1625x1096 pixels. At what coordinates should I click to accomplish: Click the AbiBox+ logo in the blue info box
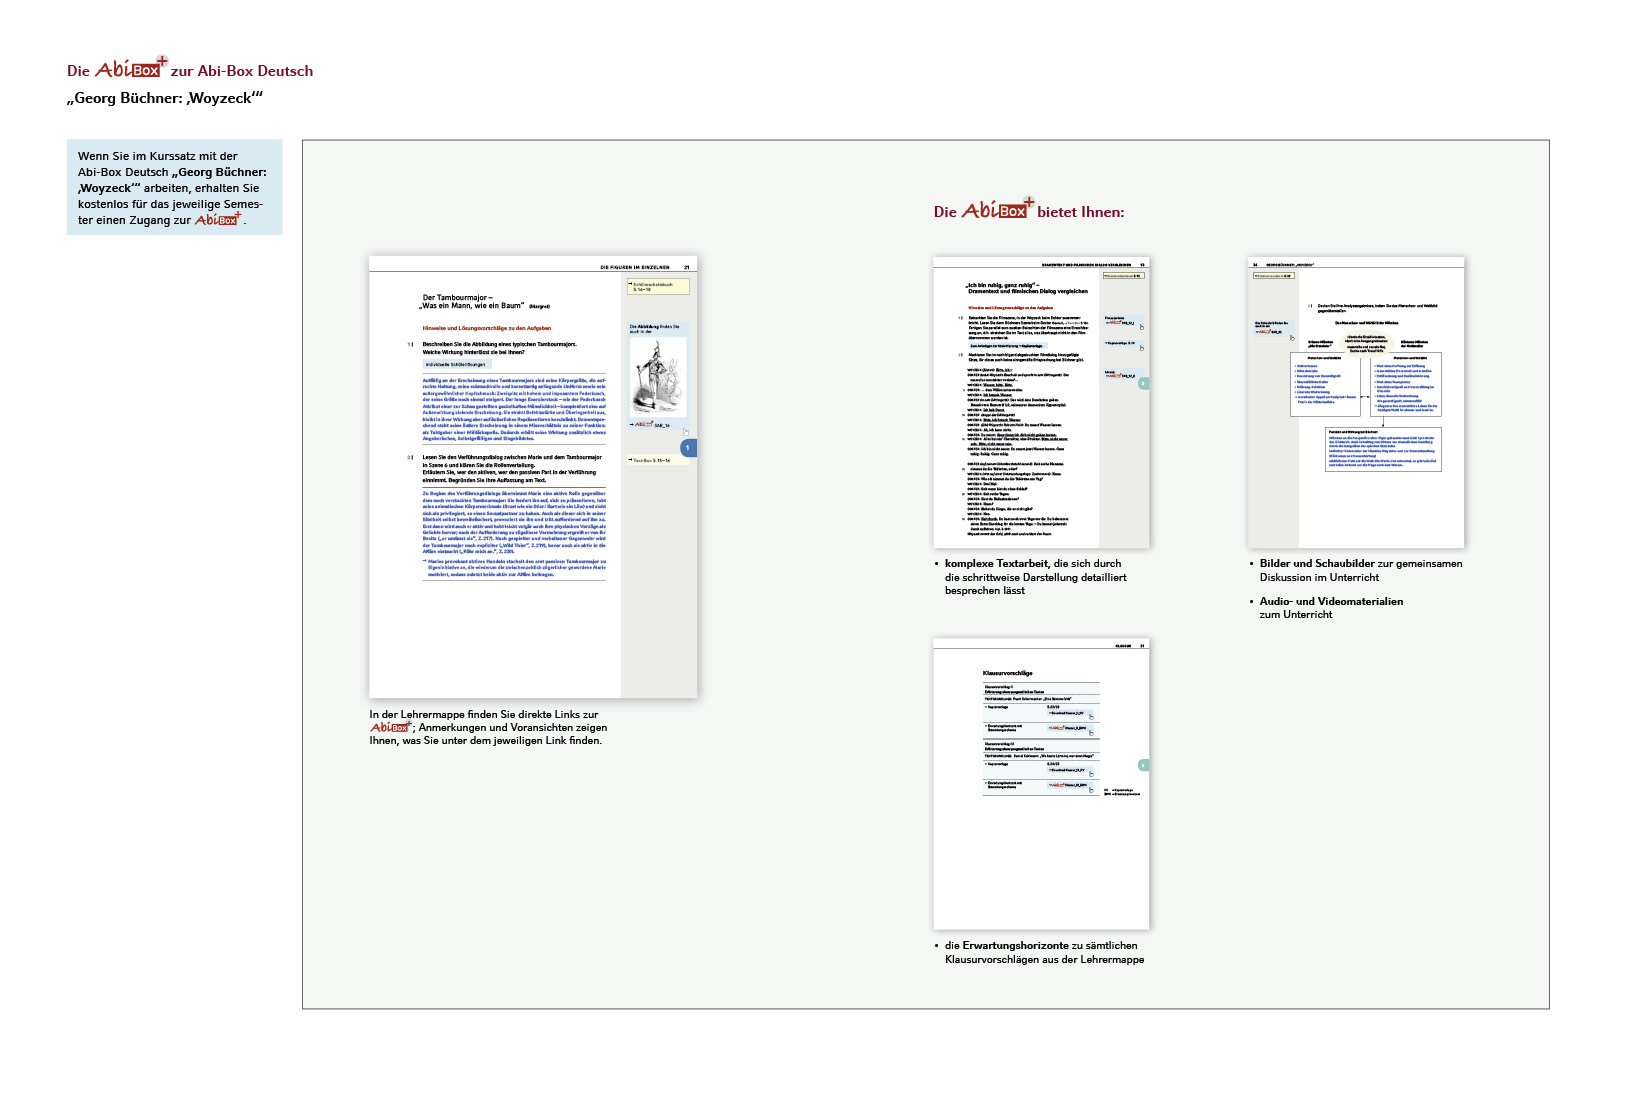217,220
